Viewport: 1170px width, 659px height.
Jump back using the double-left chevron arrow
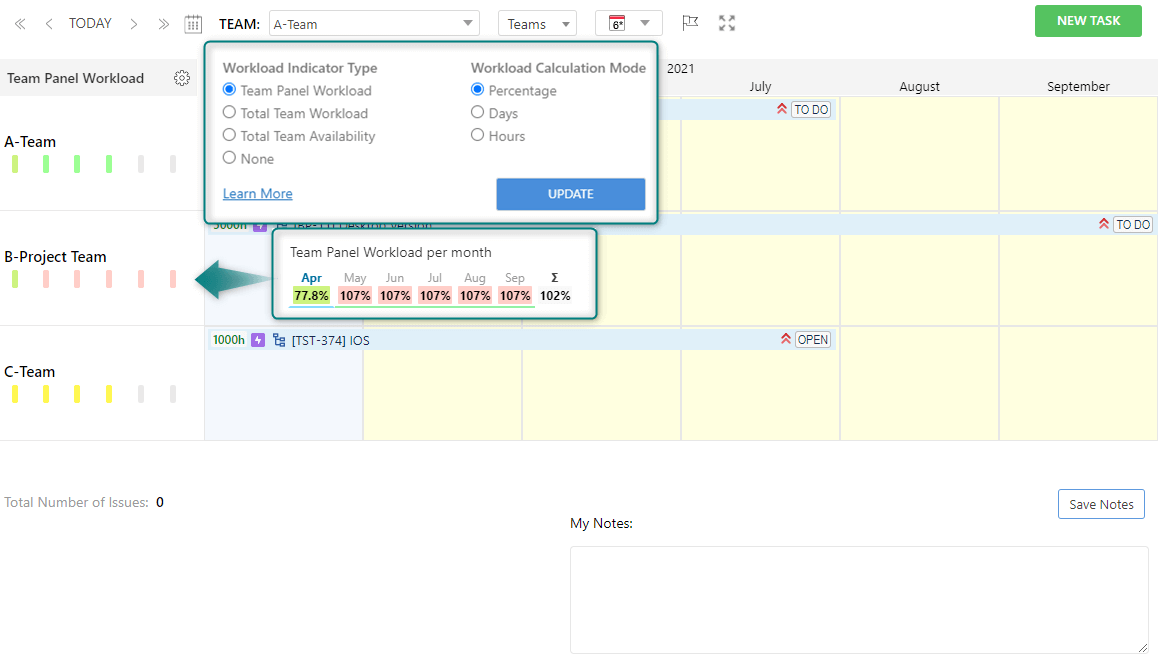coord(19,23)
